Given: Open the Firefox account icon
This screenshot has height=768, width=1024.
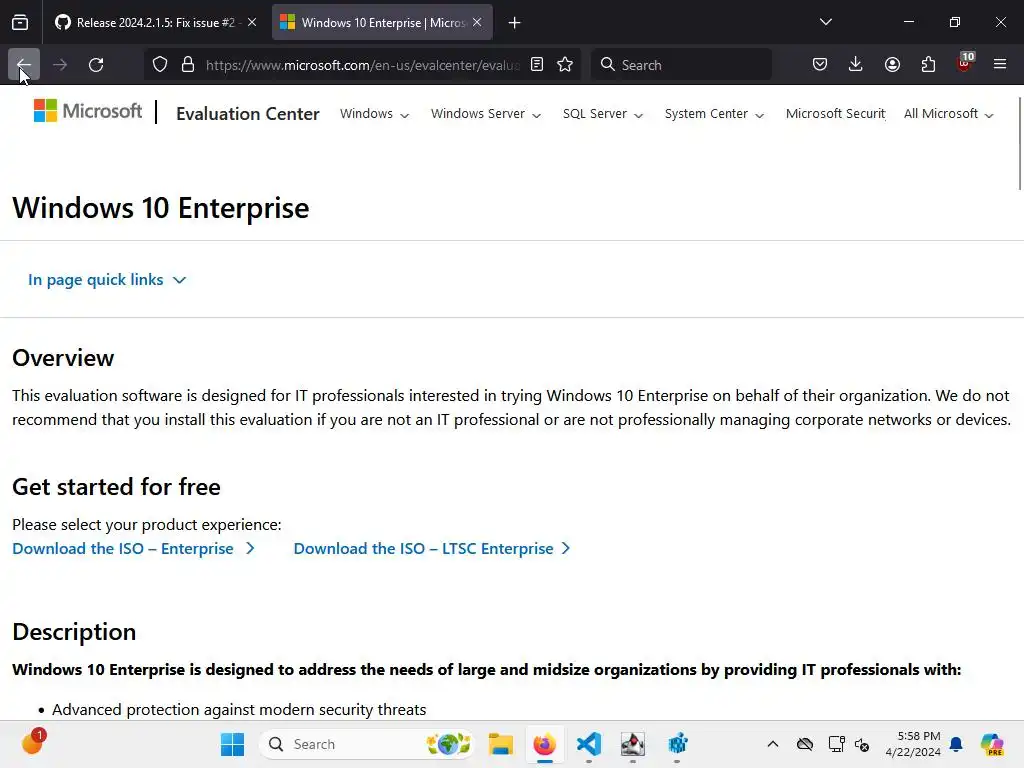Looking at the screenshot, I should (892, 65).
